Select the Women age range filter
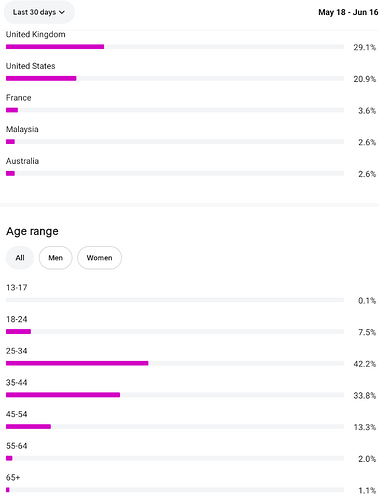The height and width of the screenshot is (500, 379). 99,258
